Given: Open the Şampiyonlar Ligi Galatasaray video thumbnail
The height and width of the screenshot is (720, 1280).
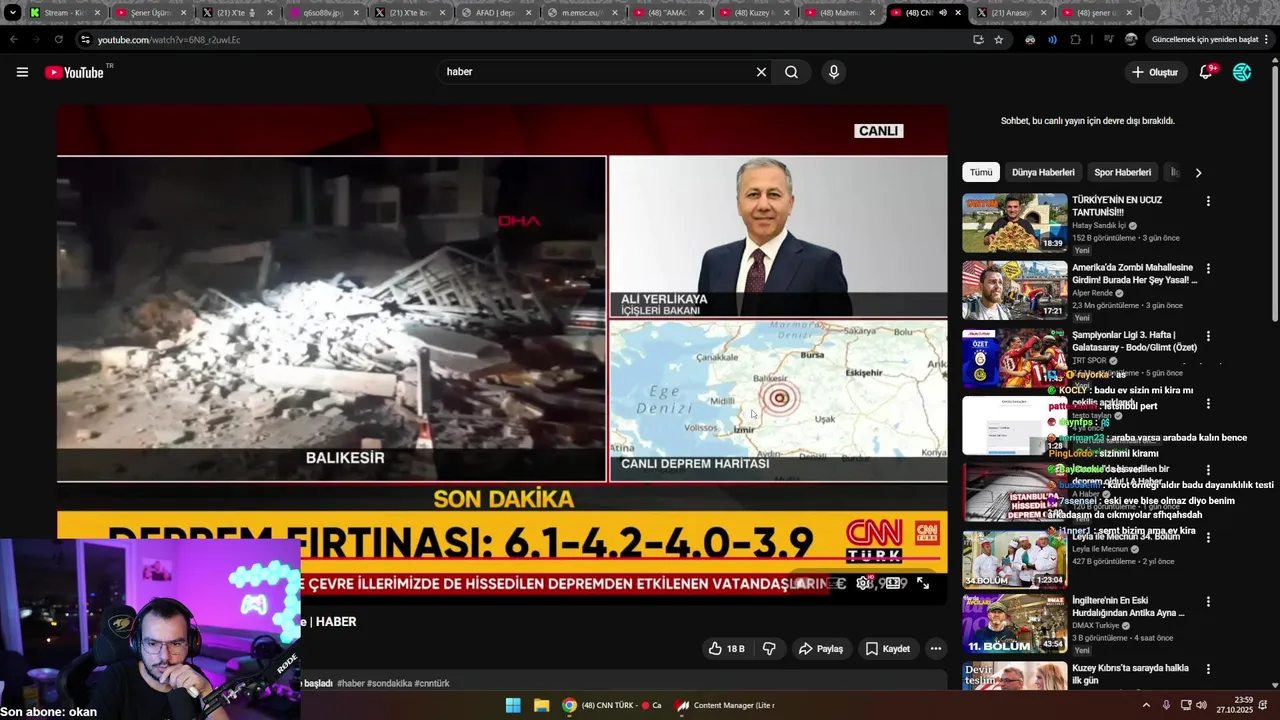Looking at the screenshot, I should [1014, 357].
